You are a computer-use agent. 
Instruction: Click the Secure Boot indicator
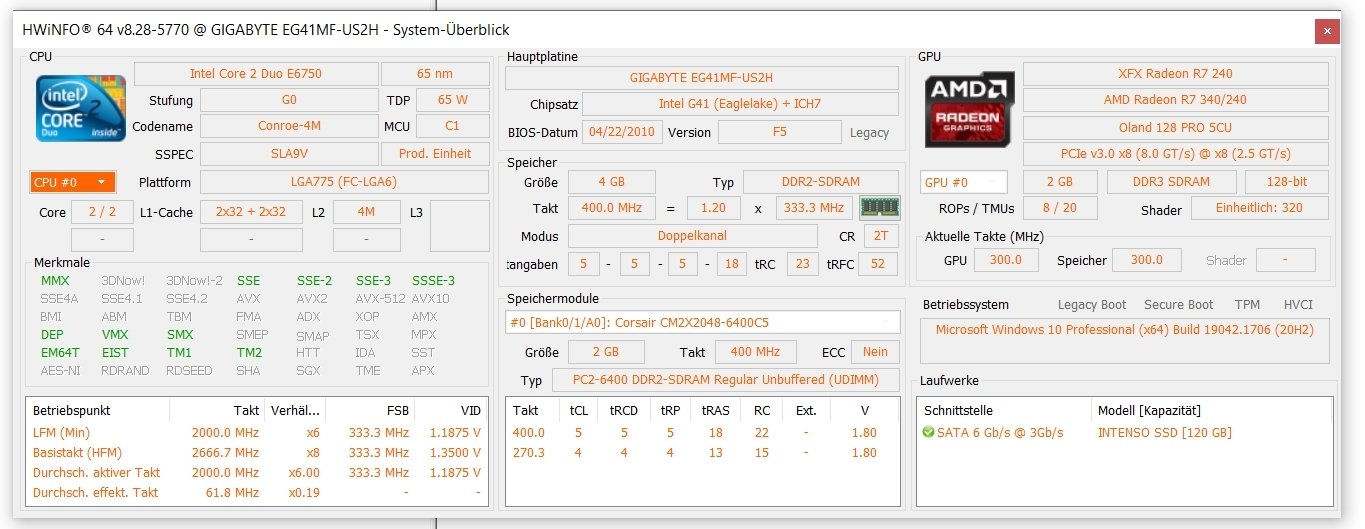(x=1179, y=305)
